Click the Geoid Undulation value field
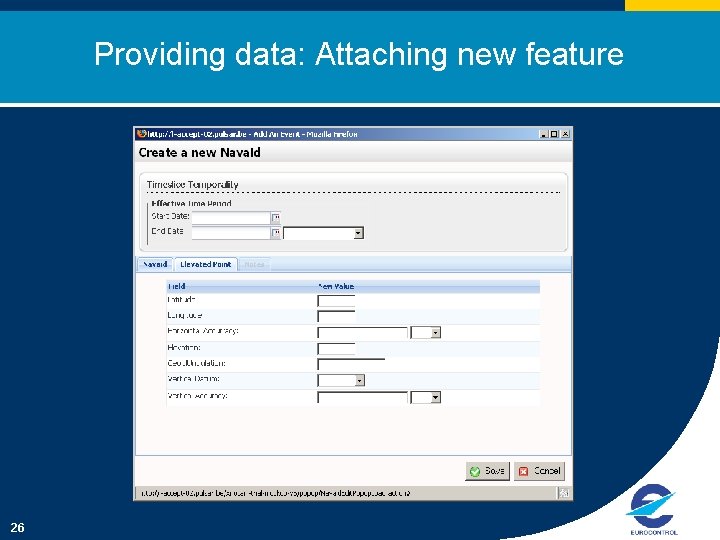Screen dimensions: 720x540 [351, 365]
